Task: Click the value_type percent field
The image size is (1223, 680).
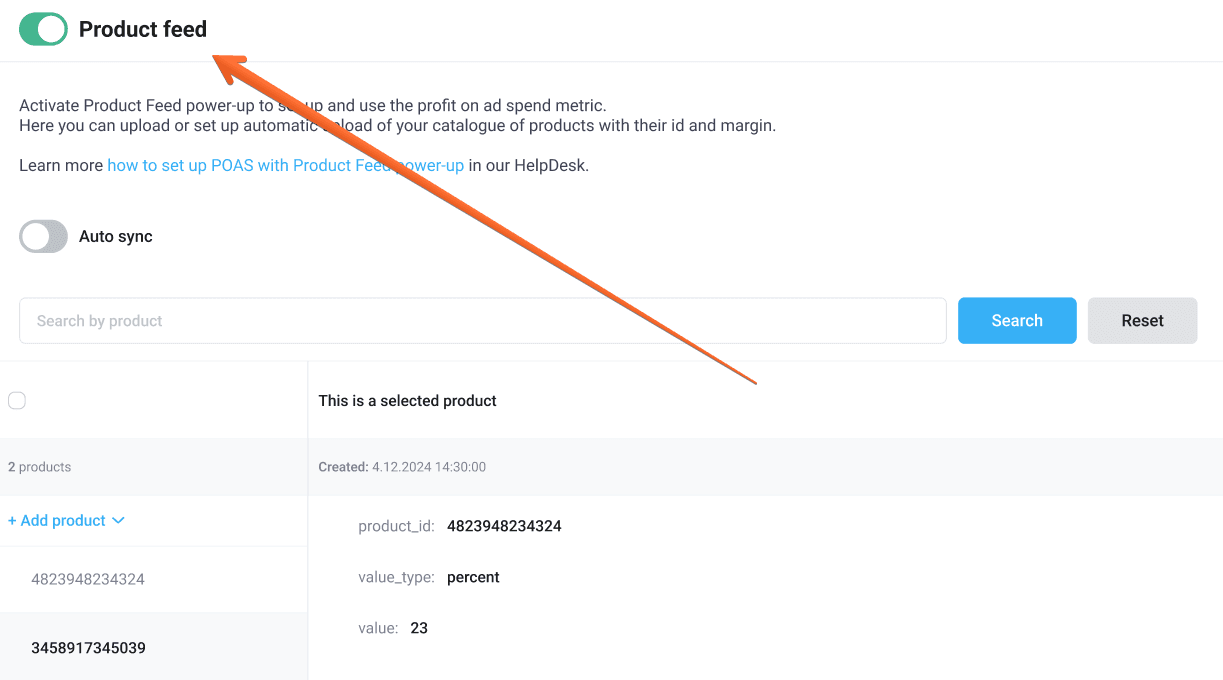Action: [473, 577]
